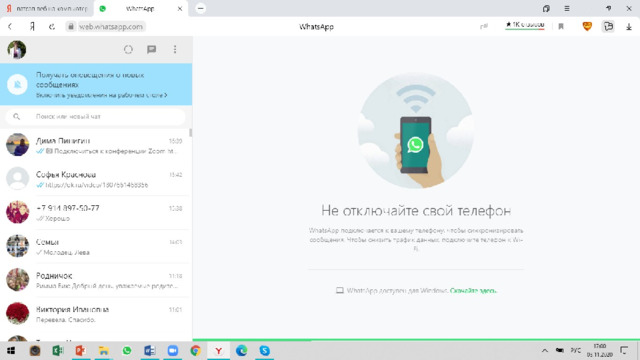The width and height of the screenshot is (640, 360).
Task: Bookmark the page with the bookmark icon
Action: pyautogui.click(x=561, y=27)
